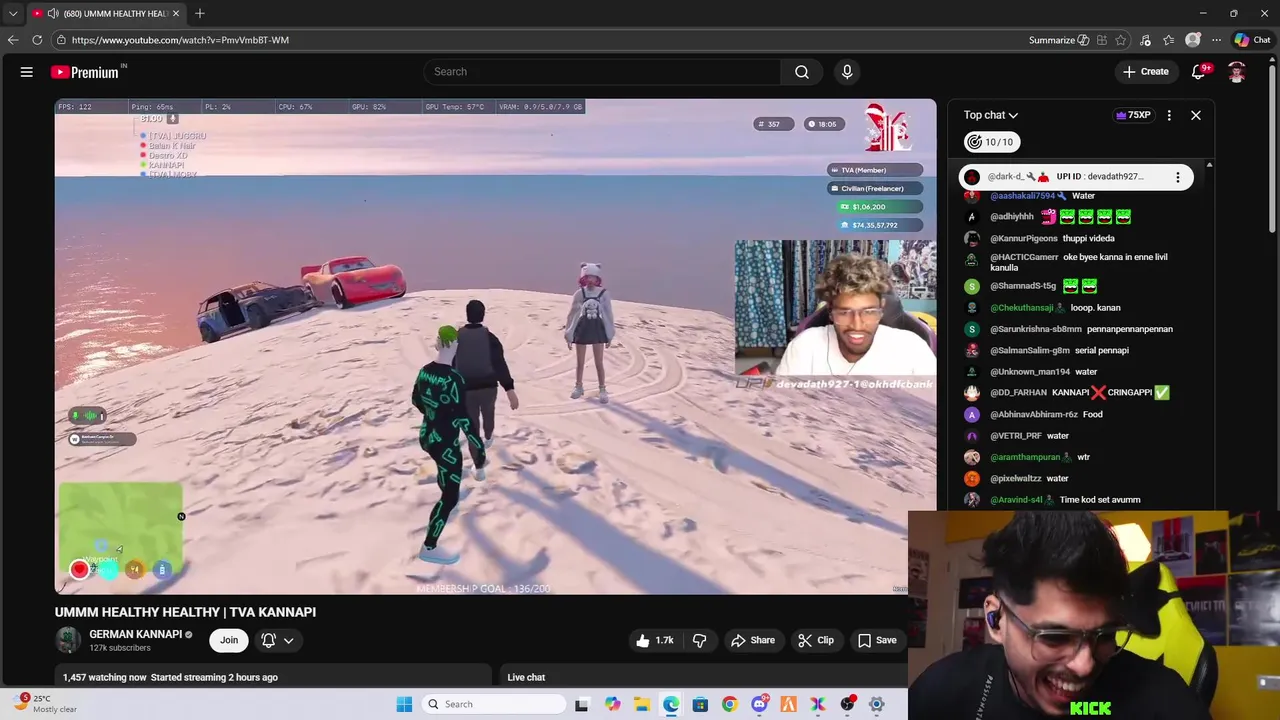The image size is (1280, 720).
Task: Click the page scrollbar up arrow
Action: 1273,62
